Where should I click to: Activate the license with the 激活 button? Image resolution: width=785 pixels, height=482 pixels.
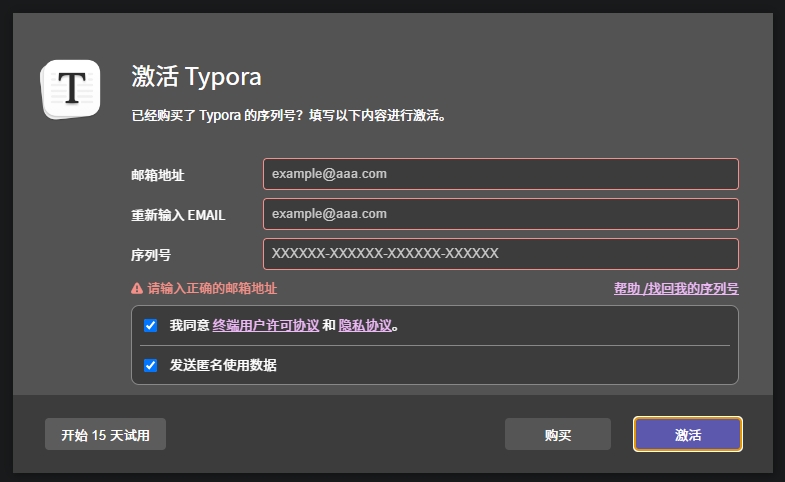tap(688, 434)
